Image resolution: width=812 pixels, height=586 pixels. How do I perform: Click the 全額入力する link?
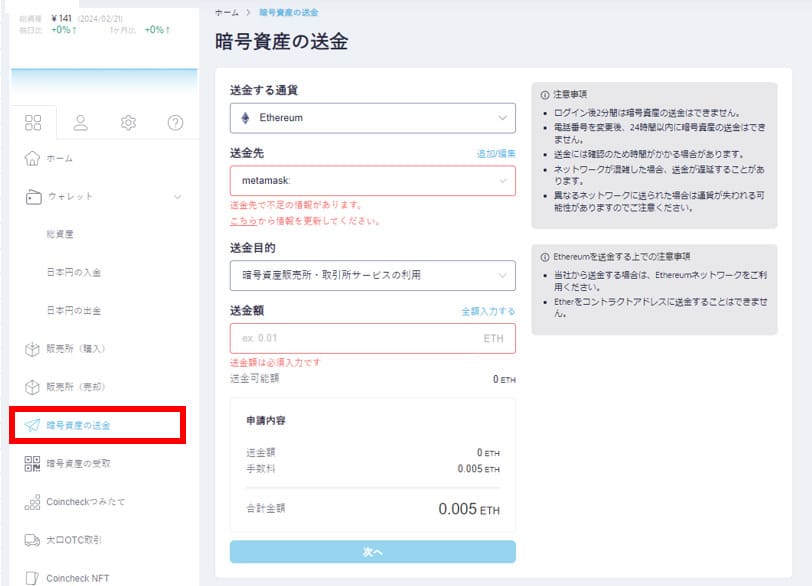pos(487,312)
